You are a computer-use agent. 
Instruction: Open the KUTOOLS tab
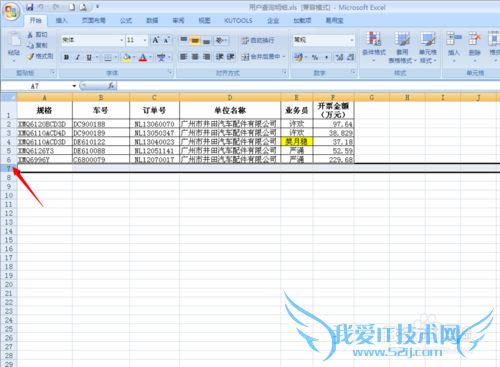tap(238, 21)
